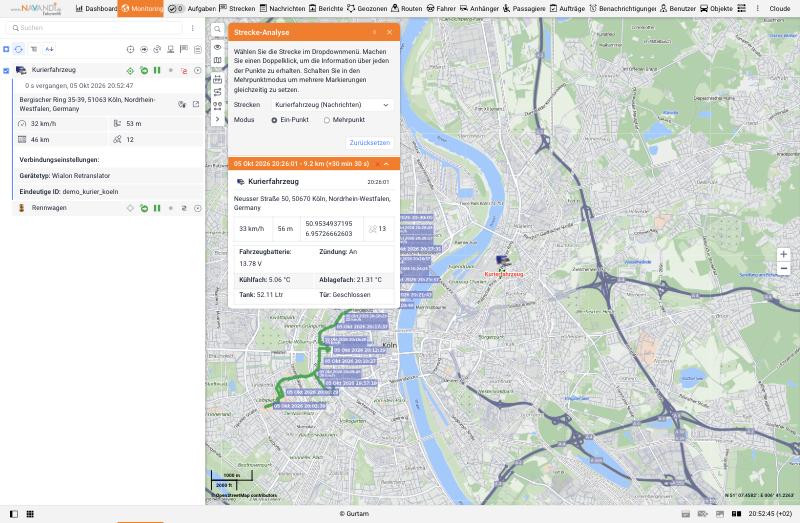Viewport: 800px width, 523px height.
Task: Go to the Berichte tab
Action: tap(326, 9)
